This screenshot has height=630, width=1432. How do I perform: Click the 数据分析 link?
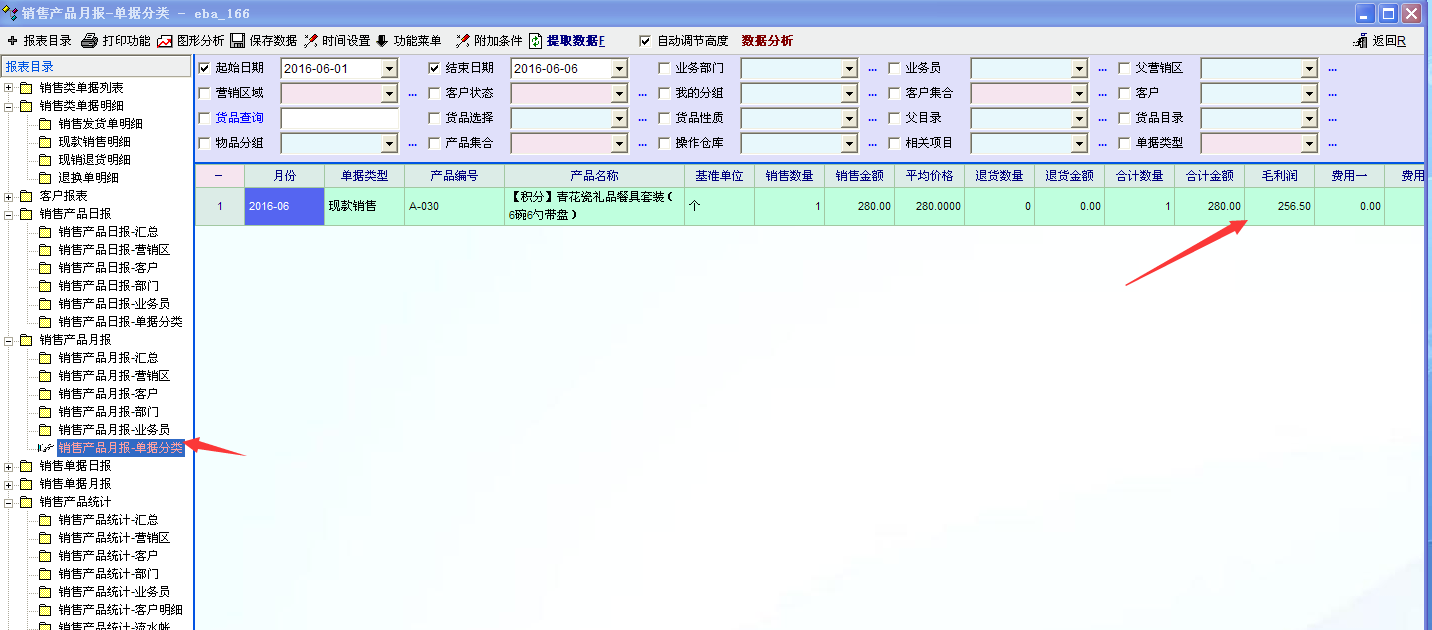(x=767, y=41)
